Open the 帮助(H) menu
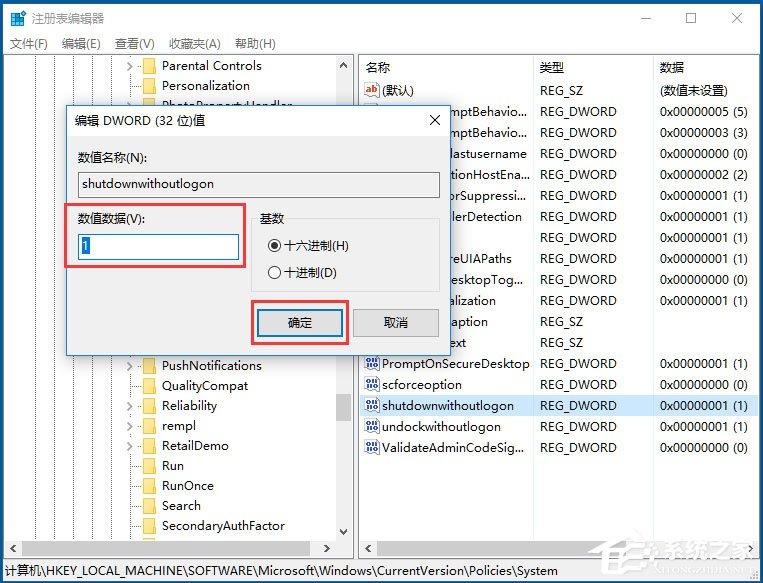 click(255, 44)
